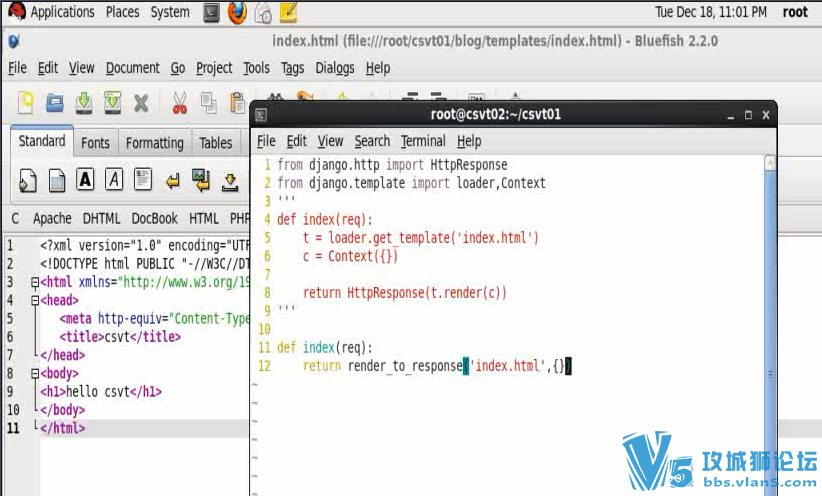Open the Go menu
Screen dimensions: 822x496
[x=178, y=68]
